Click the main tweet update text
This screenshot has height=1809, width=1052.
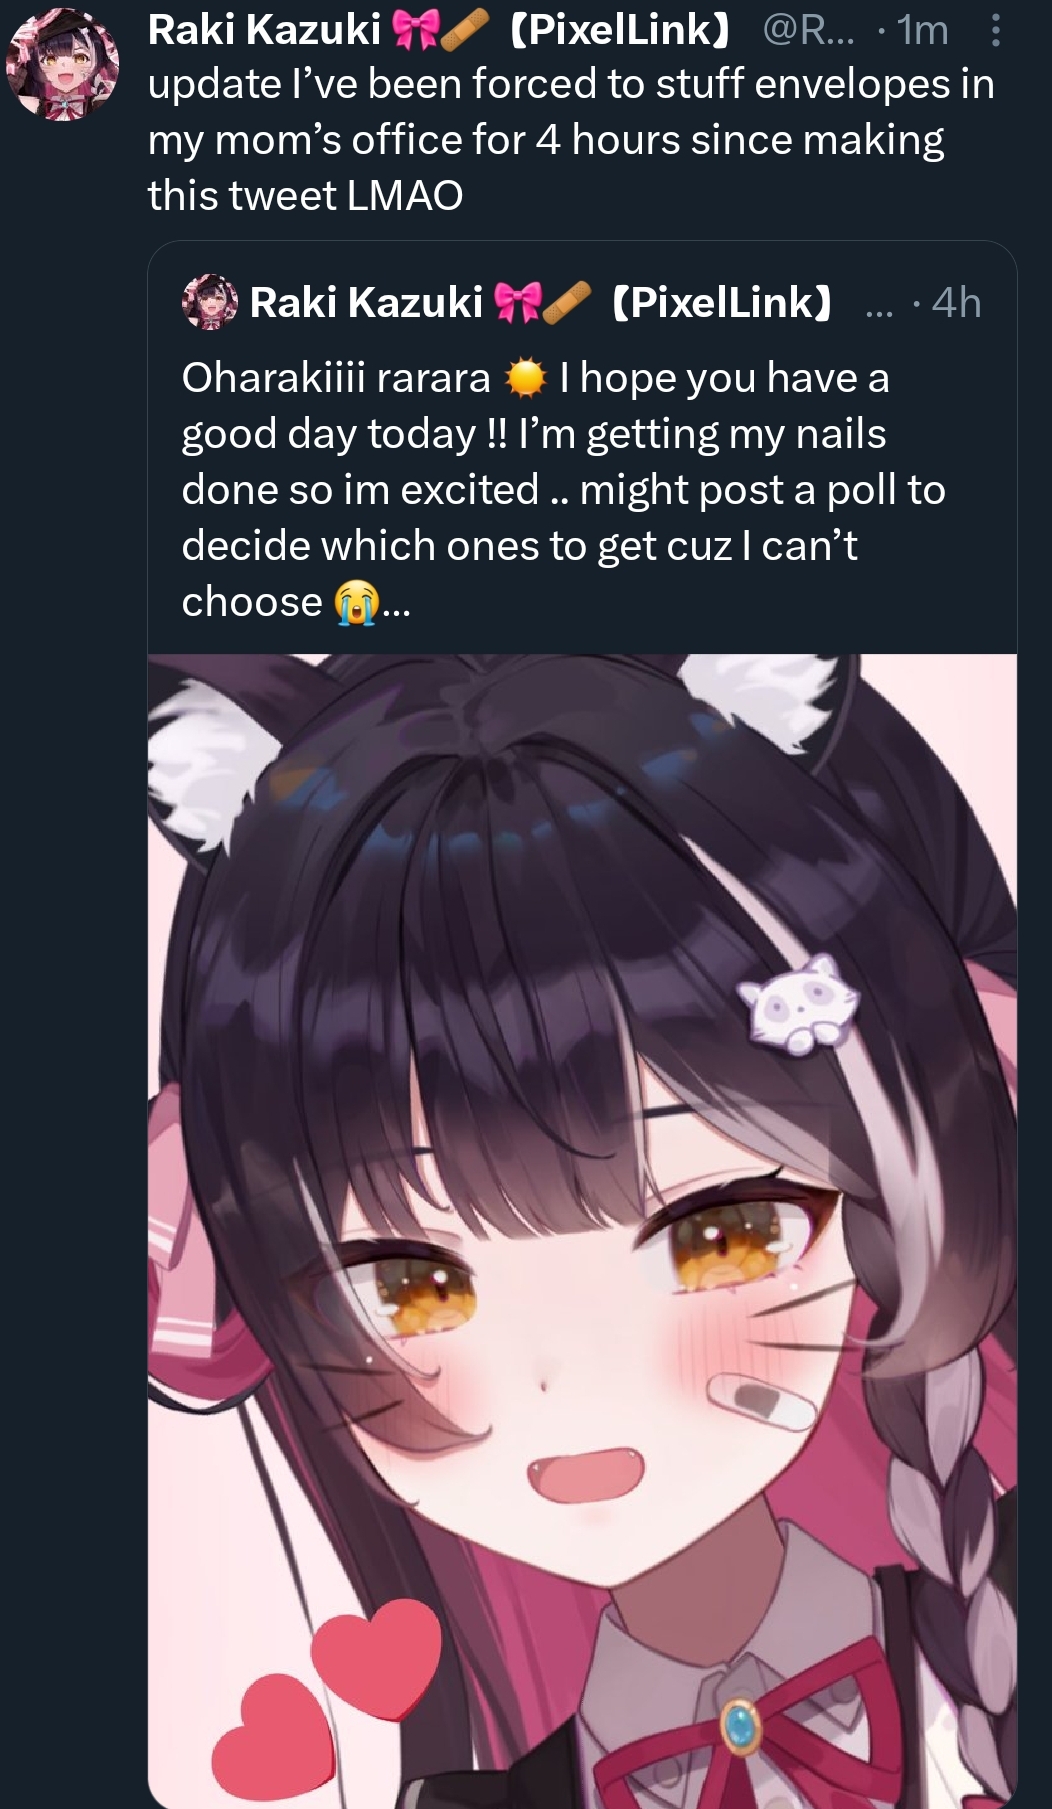pos(571,140)
